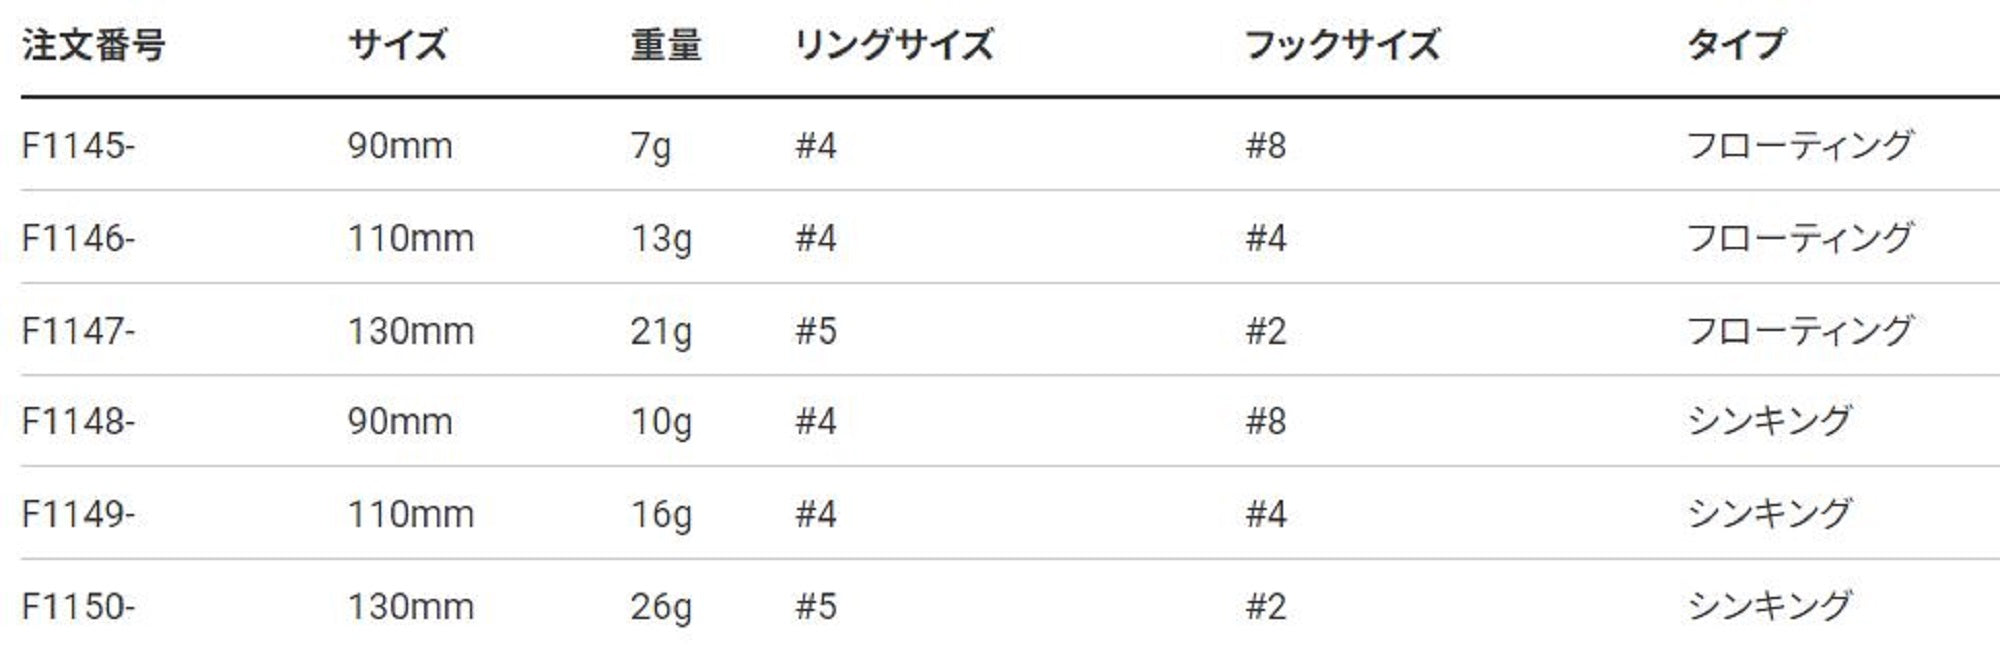Image resolution: width=2000 pixels, height=646 pixels.
Task: Click the 重量 column header
Action: [666, 45]
